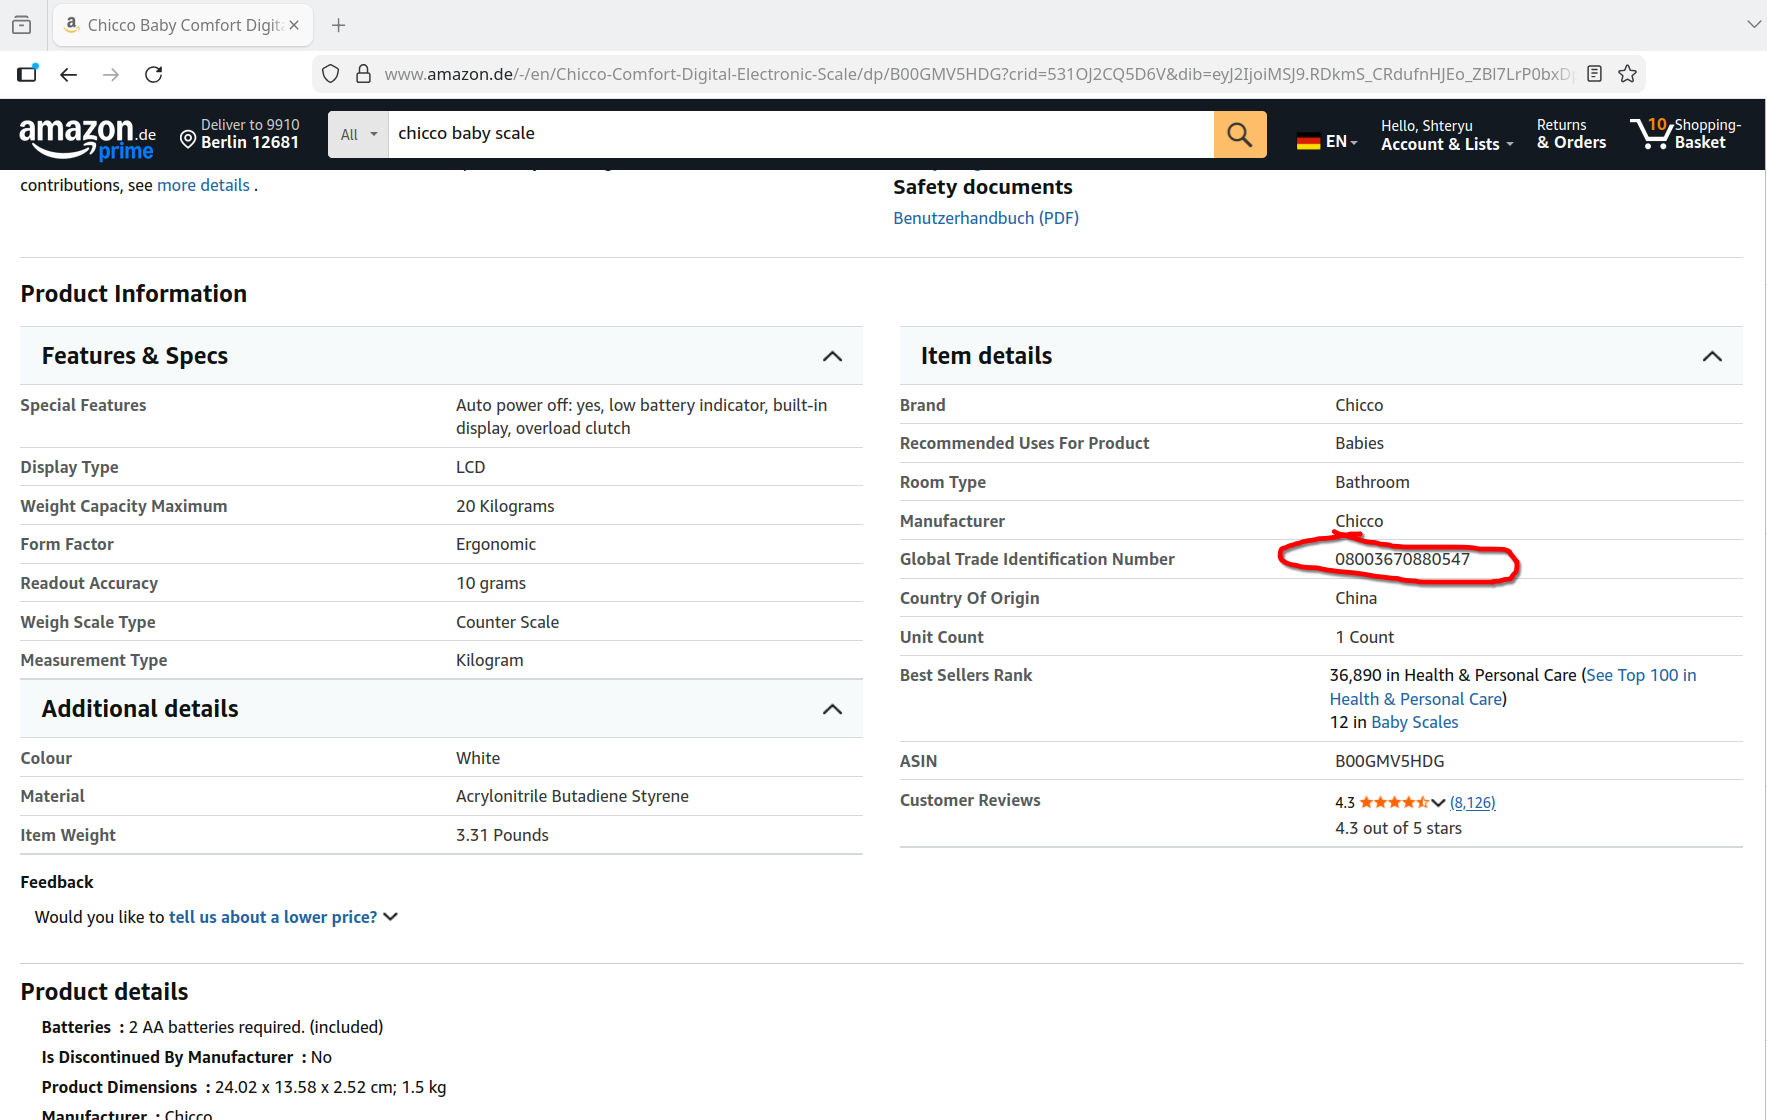Go back using the browser back arrow
Image resolution: width=1767 pixels, height=1120 pixels.
pyautogui.click(x=68, y=74)
